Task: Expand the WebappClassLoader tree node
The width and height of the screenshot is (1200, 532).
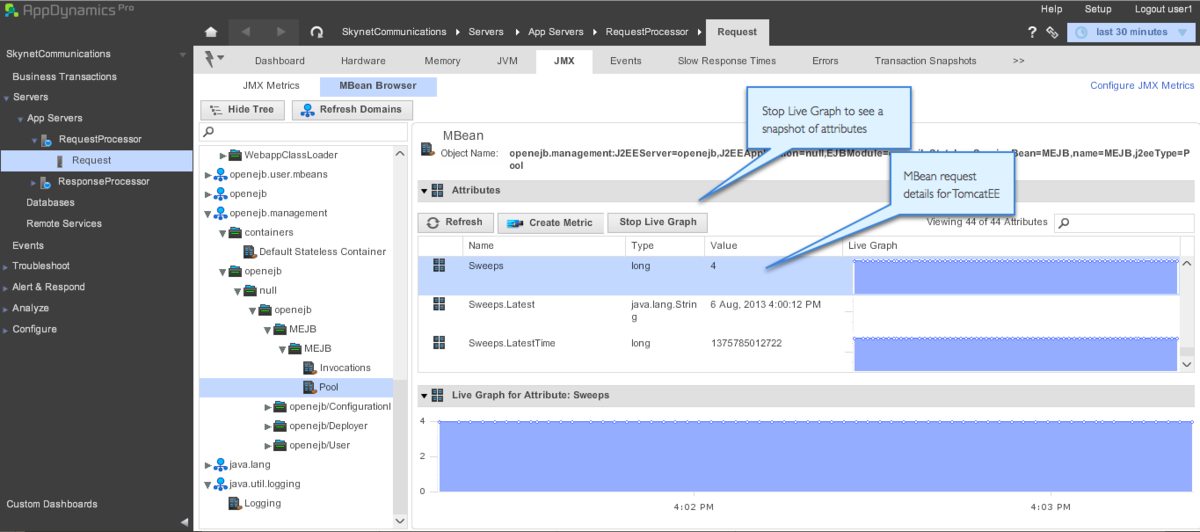Action: (x=223, y=155)
